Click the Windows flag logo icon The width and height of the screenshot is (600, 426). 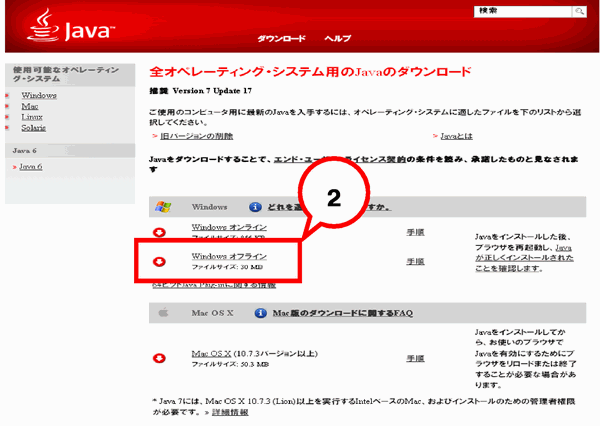click(x=163, y=207)
